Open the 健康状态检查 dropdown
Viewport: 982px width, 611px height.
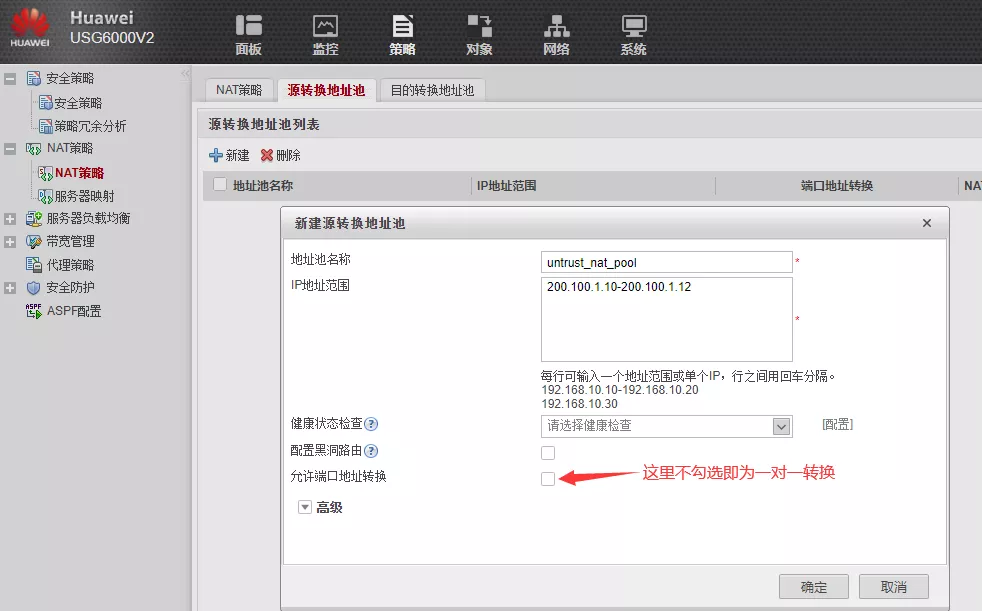781,427
